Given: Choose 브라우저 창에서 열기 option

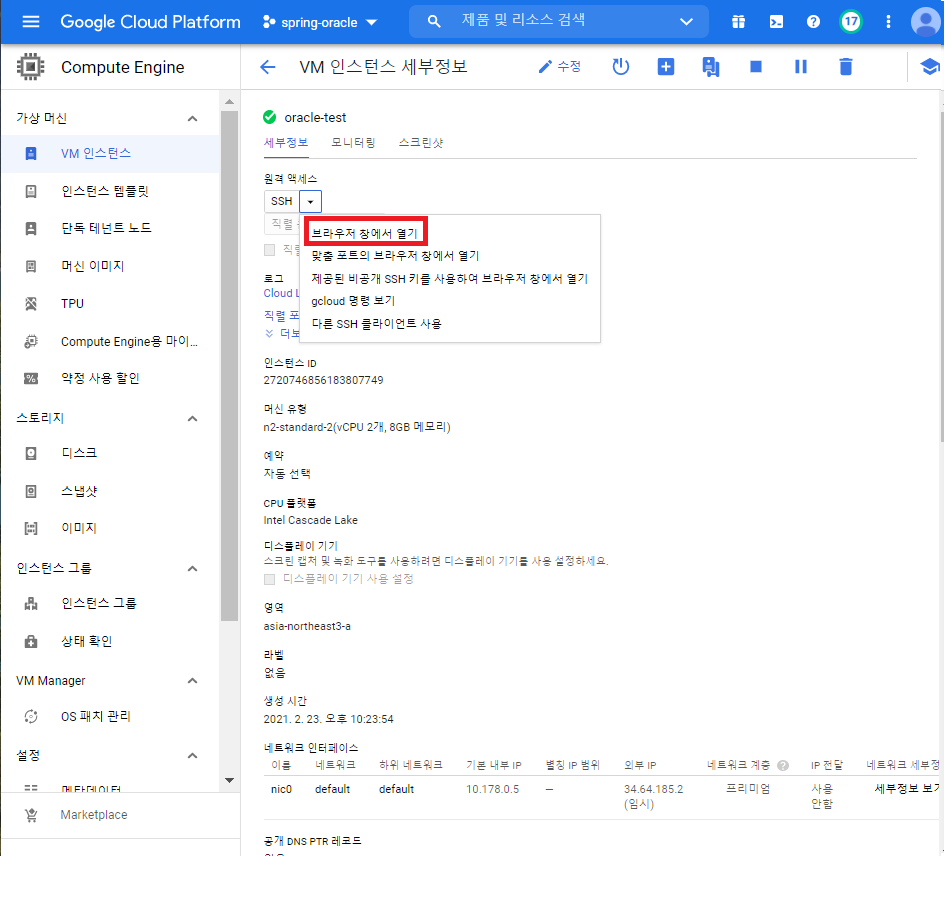Looking at the screenshot, I should [364, 233].
